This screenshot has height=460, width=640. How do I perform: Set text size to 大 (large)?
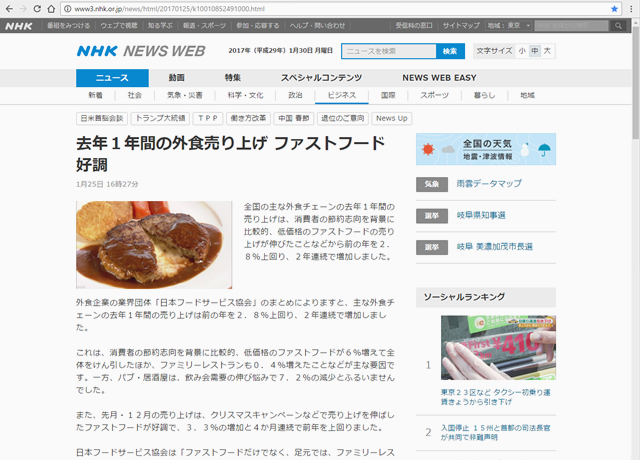547,50
